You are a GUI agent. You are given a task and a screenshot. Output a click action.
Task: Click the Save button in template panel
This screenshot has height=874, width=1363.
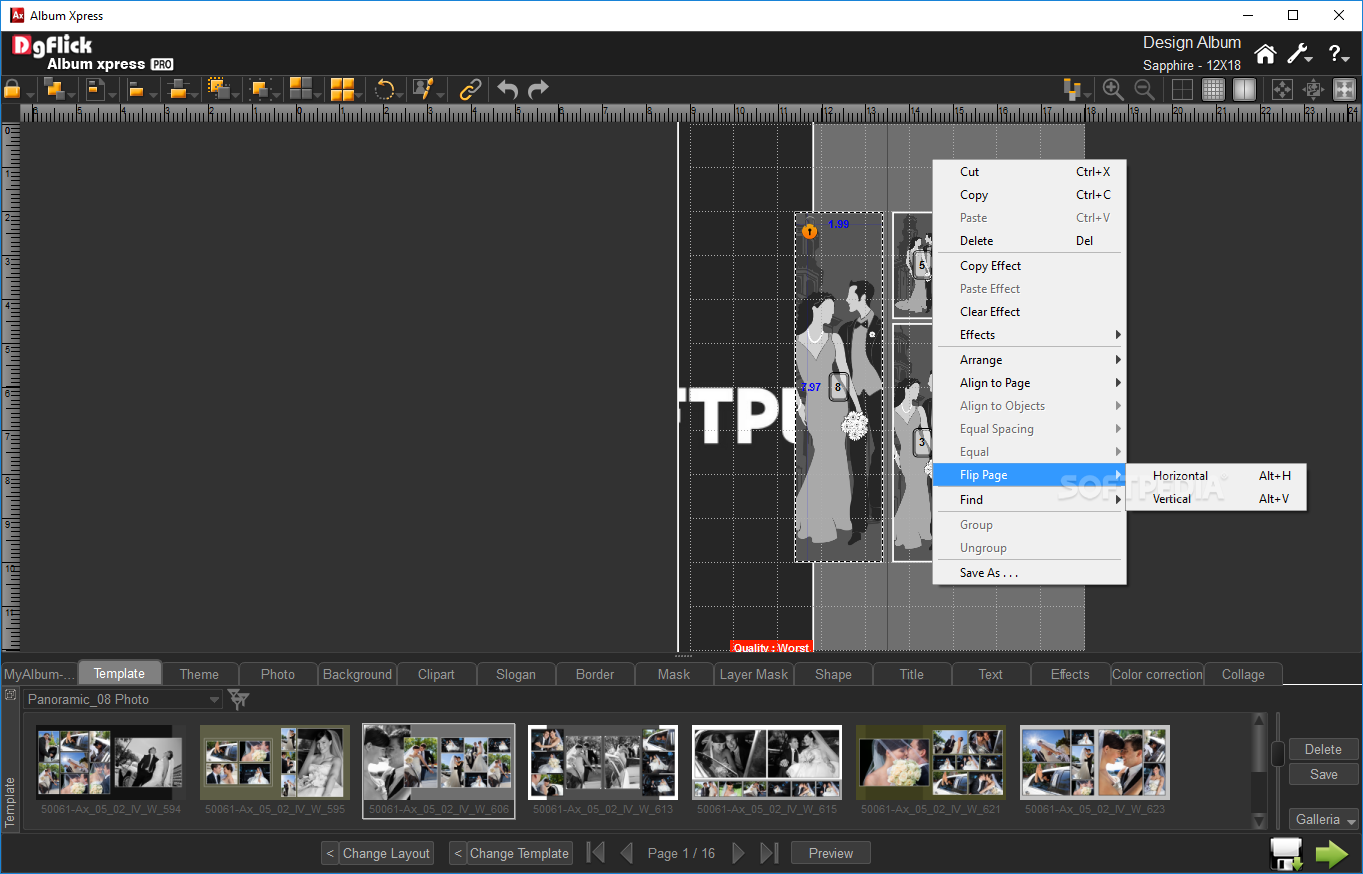pos(1323,774)
